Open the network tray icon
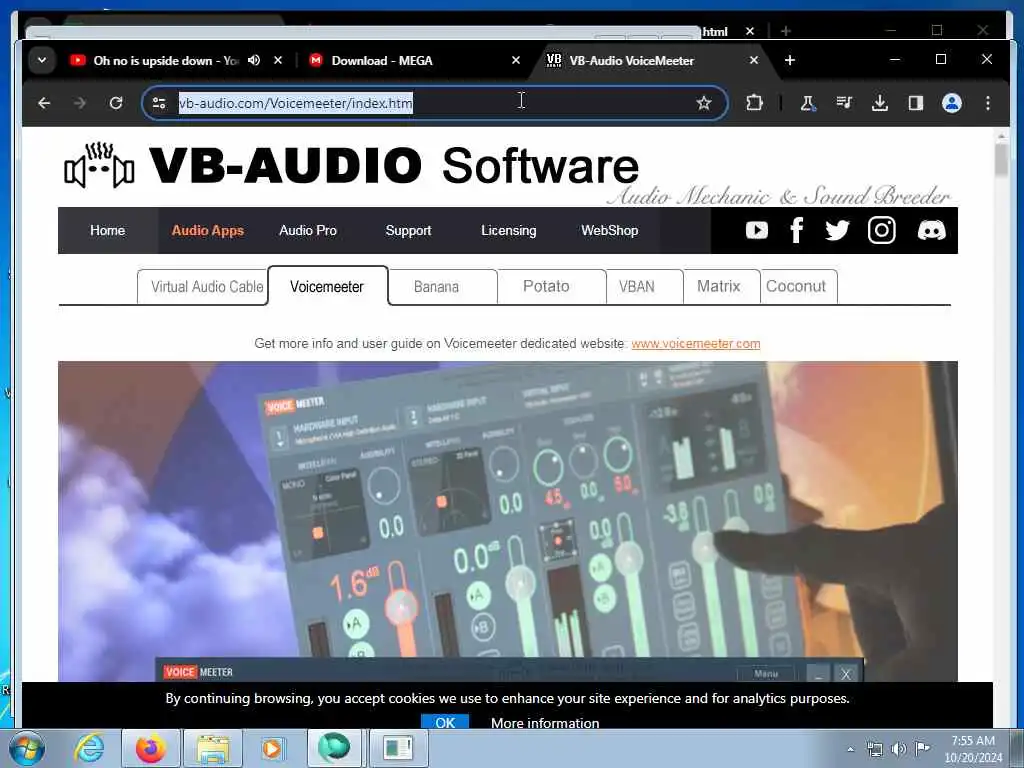Image resolution: width=1024 pixels, height=768 pixels. 875,749
